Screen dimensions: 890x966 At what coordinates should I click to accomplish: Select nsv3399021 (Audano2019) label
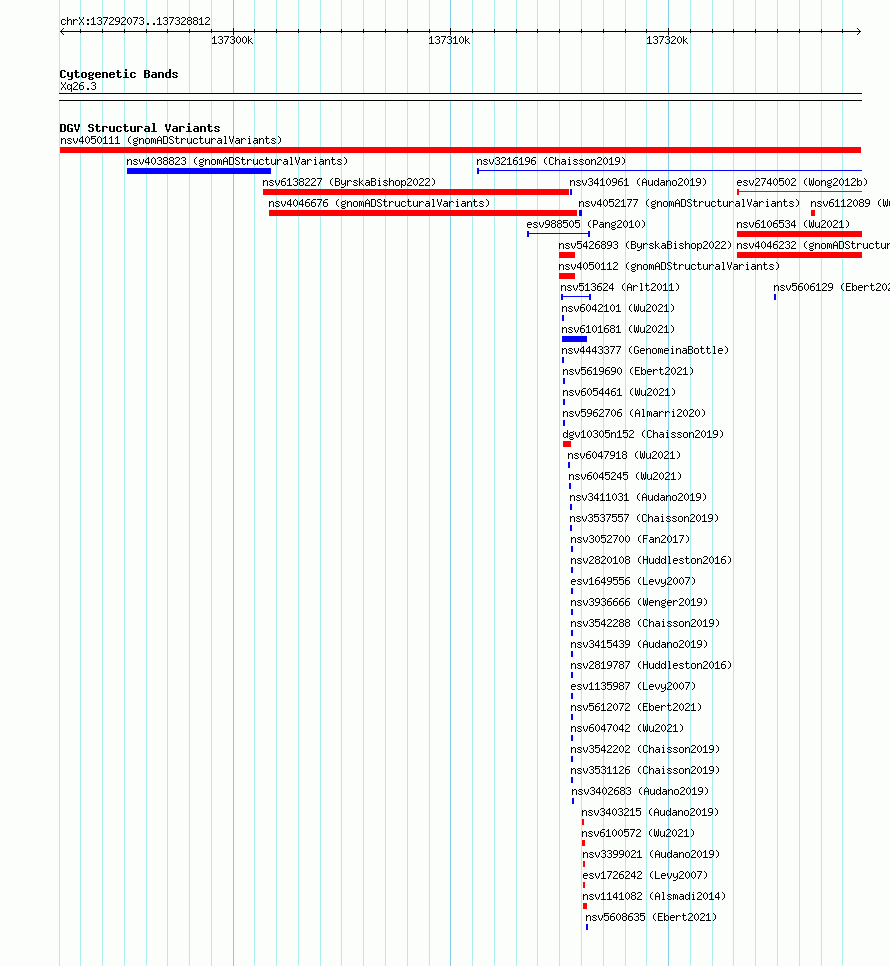tap(651, 853)
